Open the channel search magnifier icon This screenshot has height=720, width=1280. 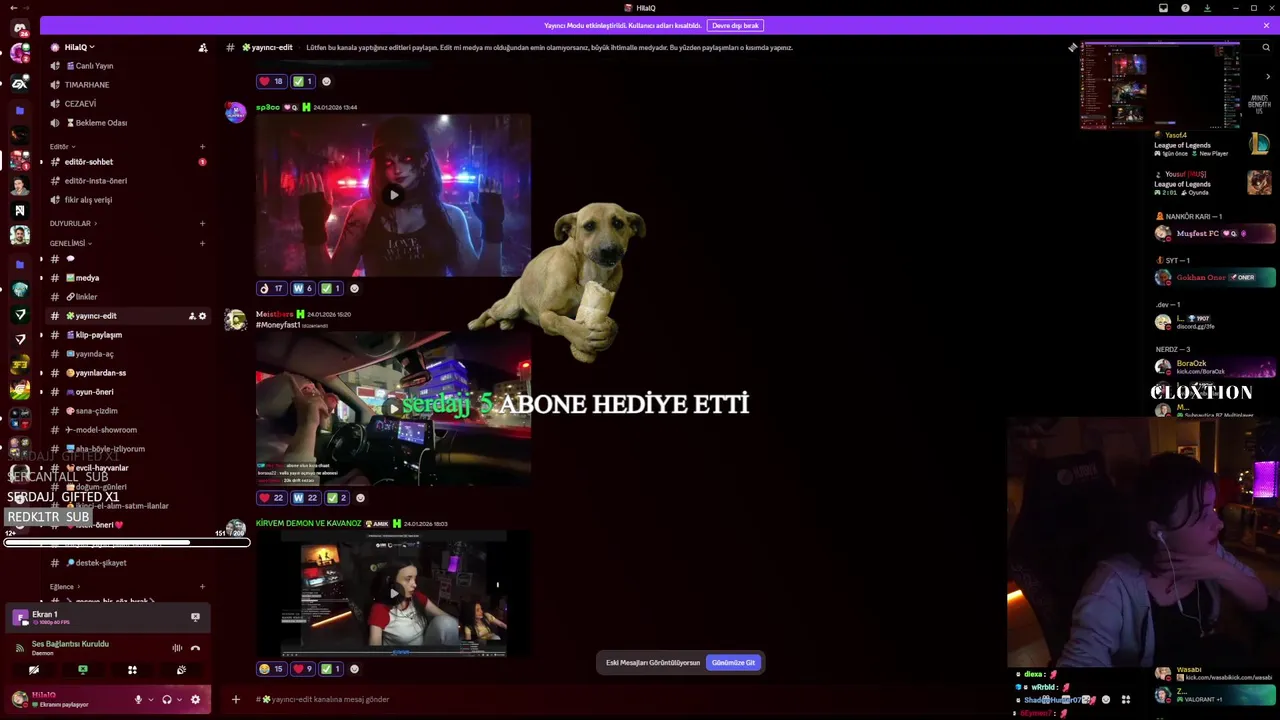click(x=1266, y=47)
